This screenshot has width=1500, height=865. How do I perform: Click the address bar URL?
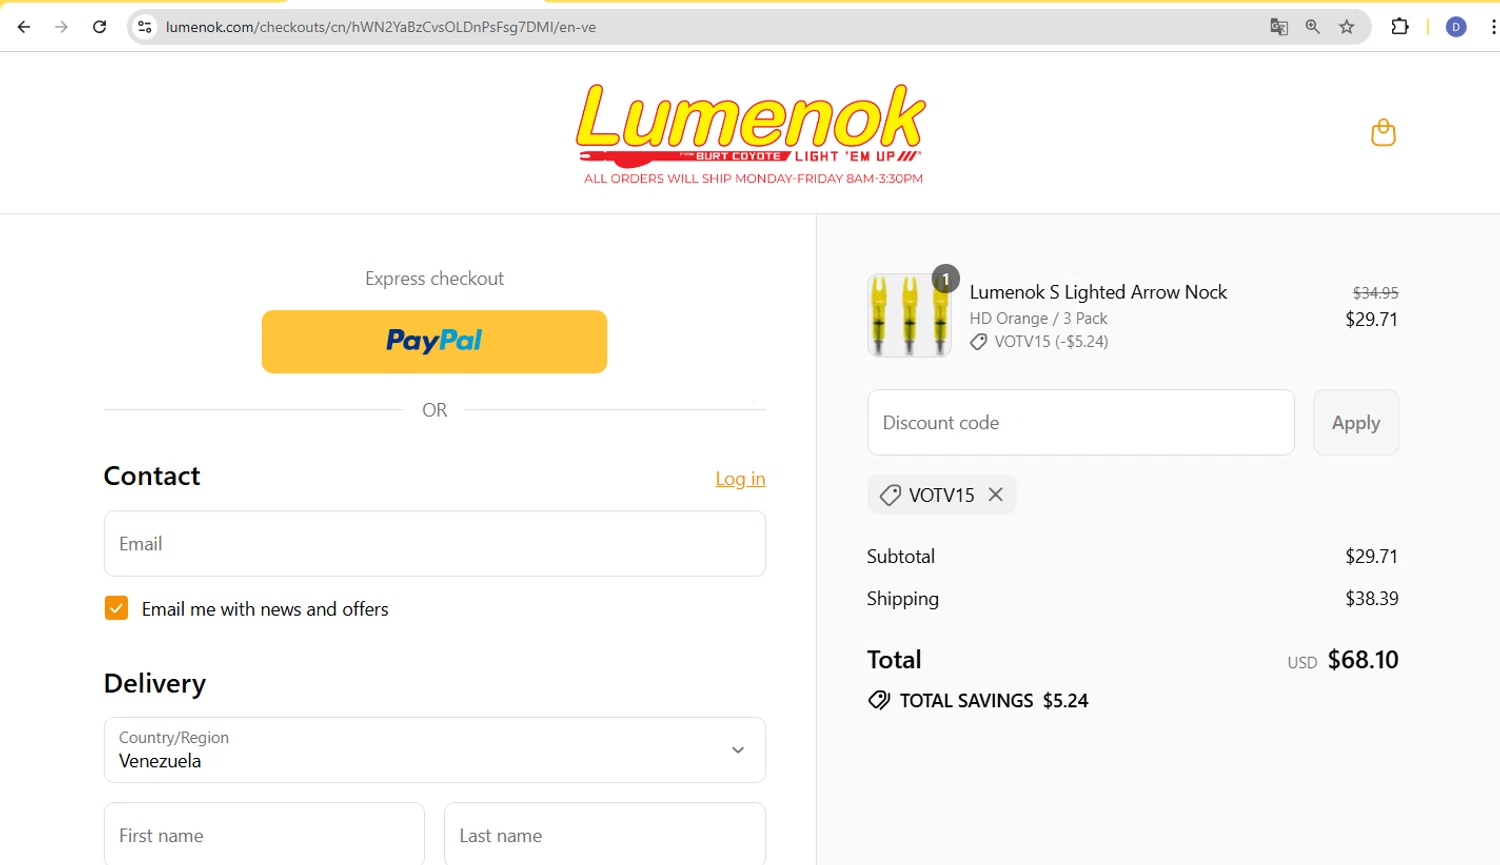coord(380,27)
